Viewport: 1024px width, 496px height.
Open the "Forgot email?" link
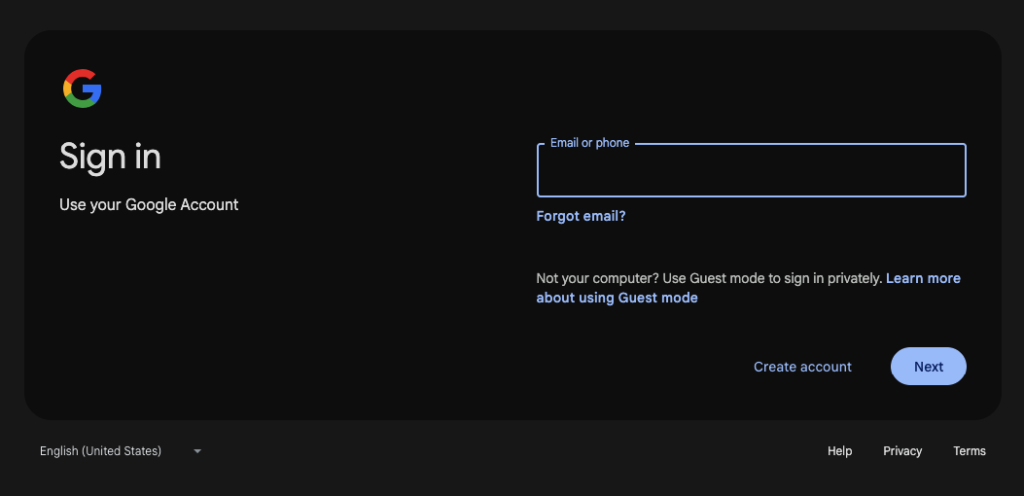coord(581,216)
